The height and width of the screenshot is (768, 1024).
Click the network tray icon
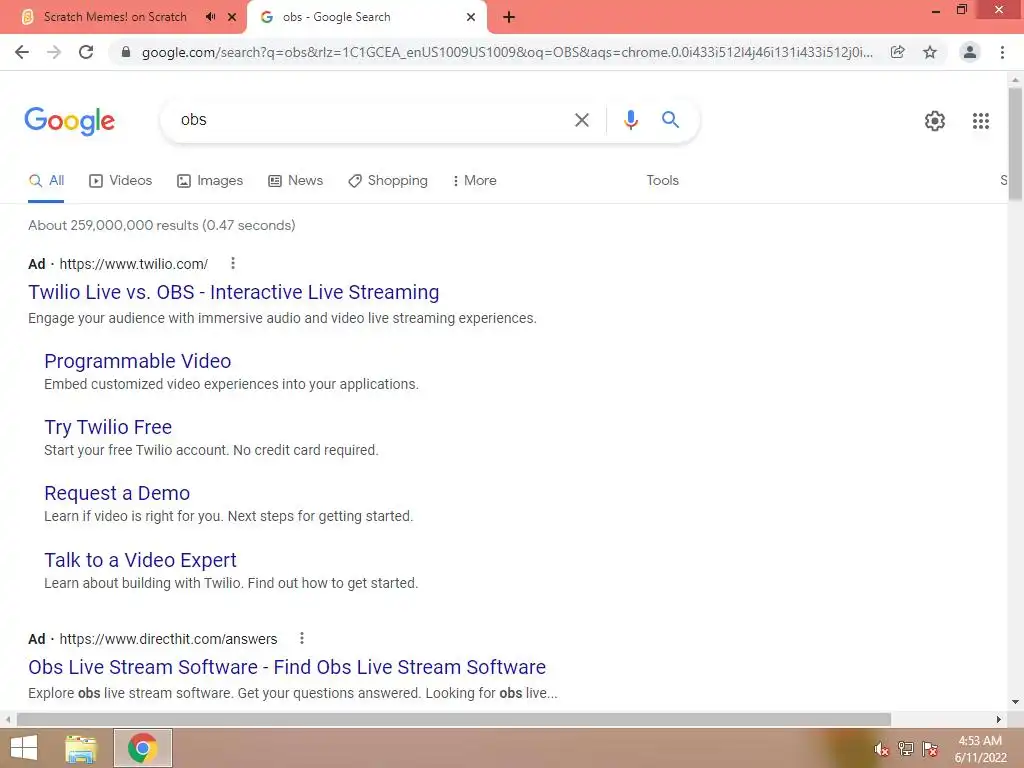(x=906, y=749)
